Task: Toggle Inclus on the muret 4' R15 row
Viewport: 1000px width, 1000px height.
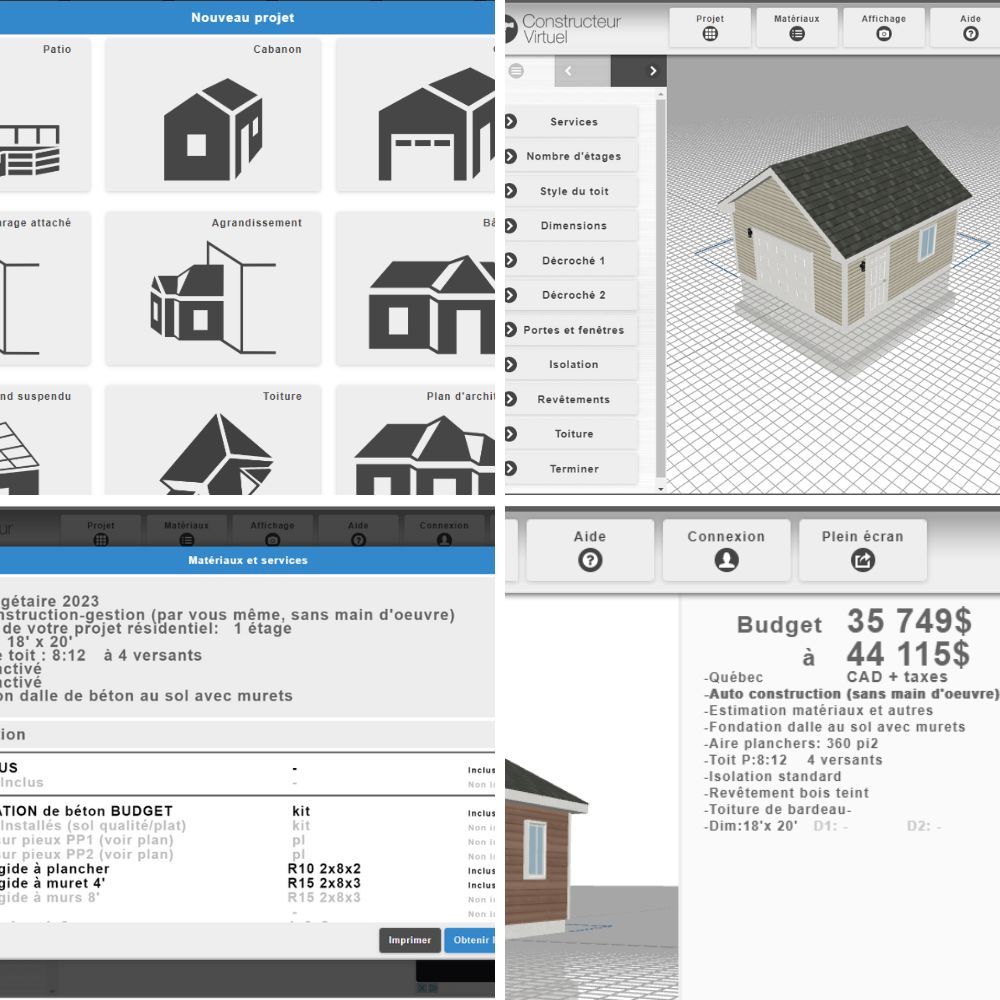Action: coord(481,885)
